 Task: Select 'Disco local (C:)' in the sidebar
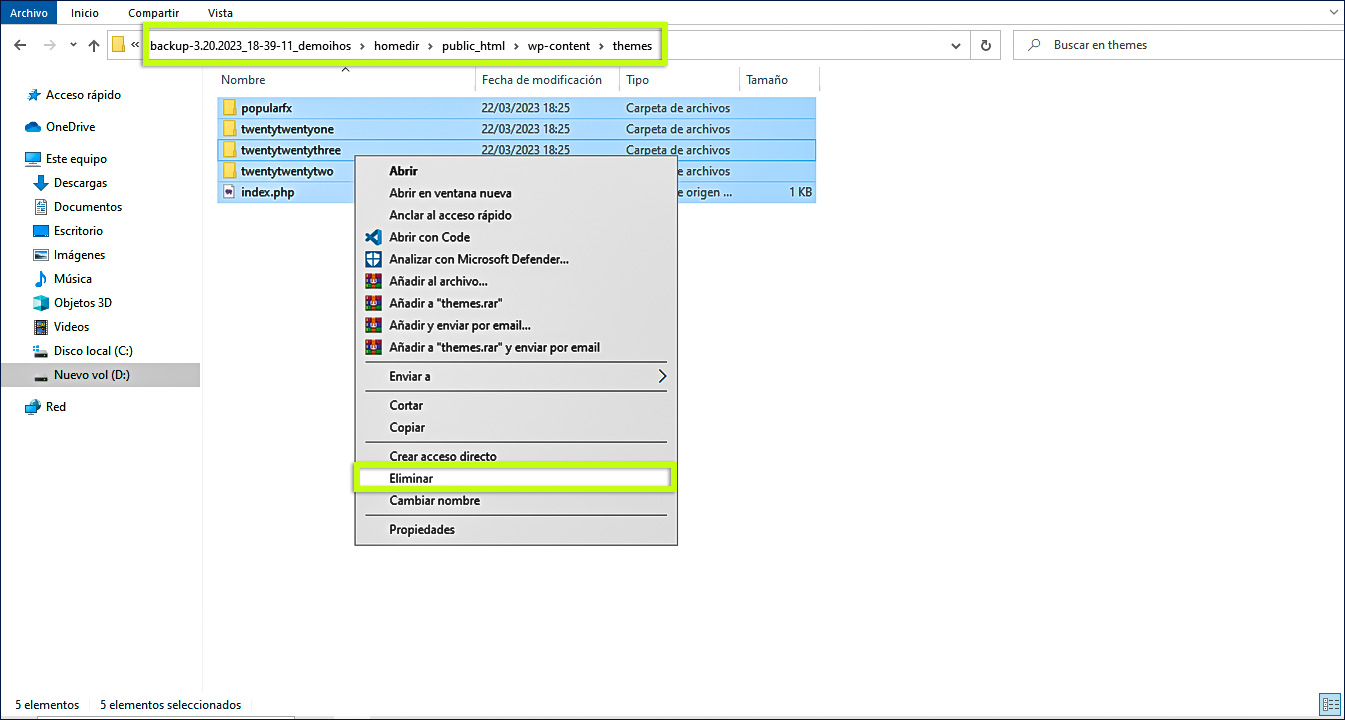tap(92, 351)
